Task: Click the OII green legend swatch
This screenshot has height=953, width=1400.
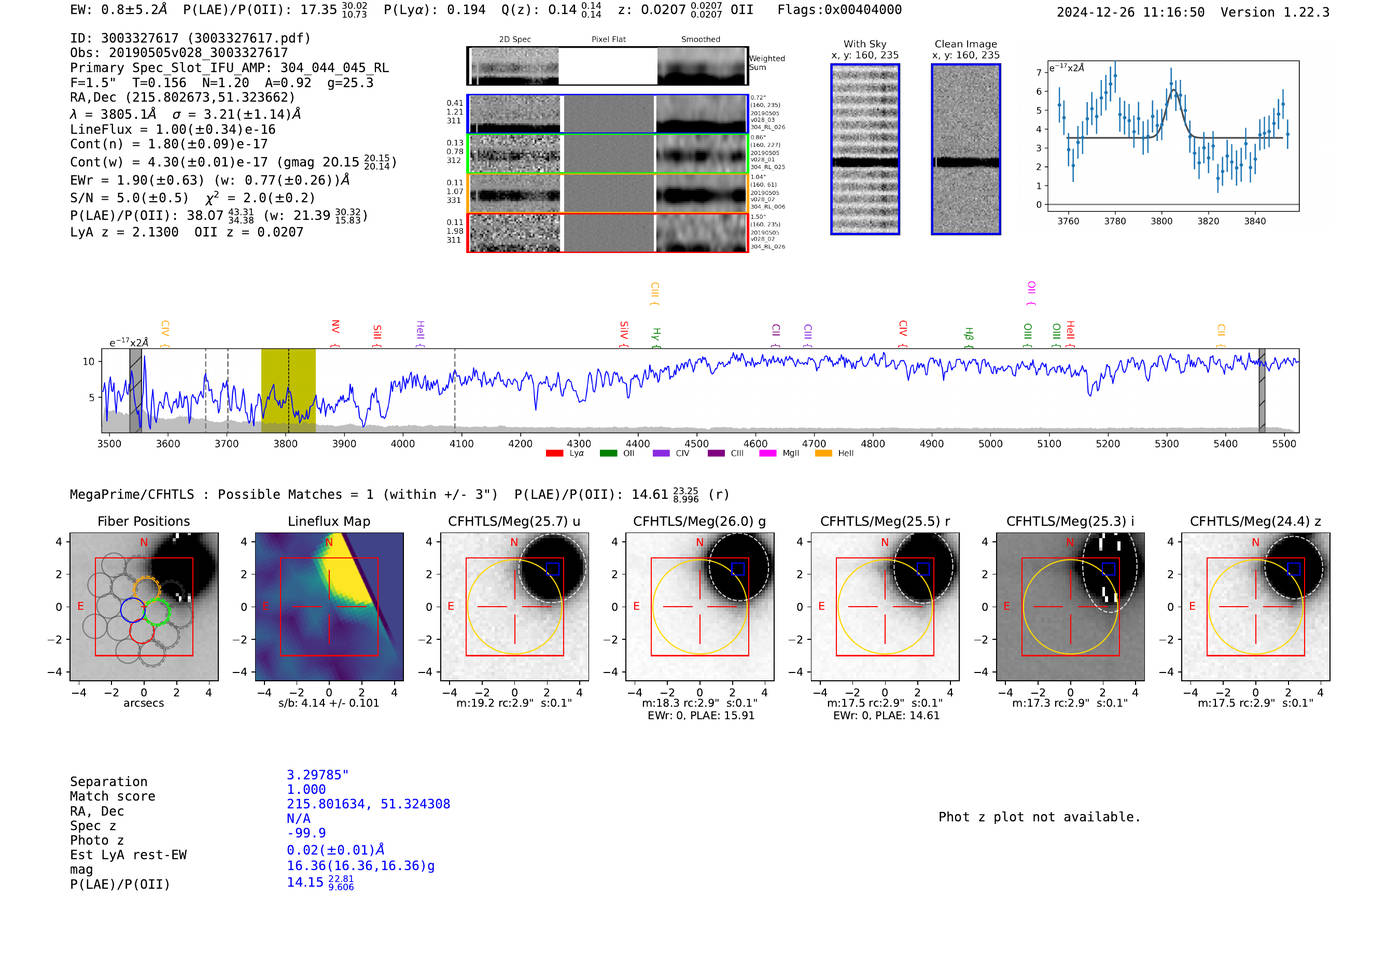Action: point(608,453)
